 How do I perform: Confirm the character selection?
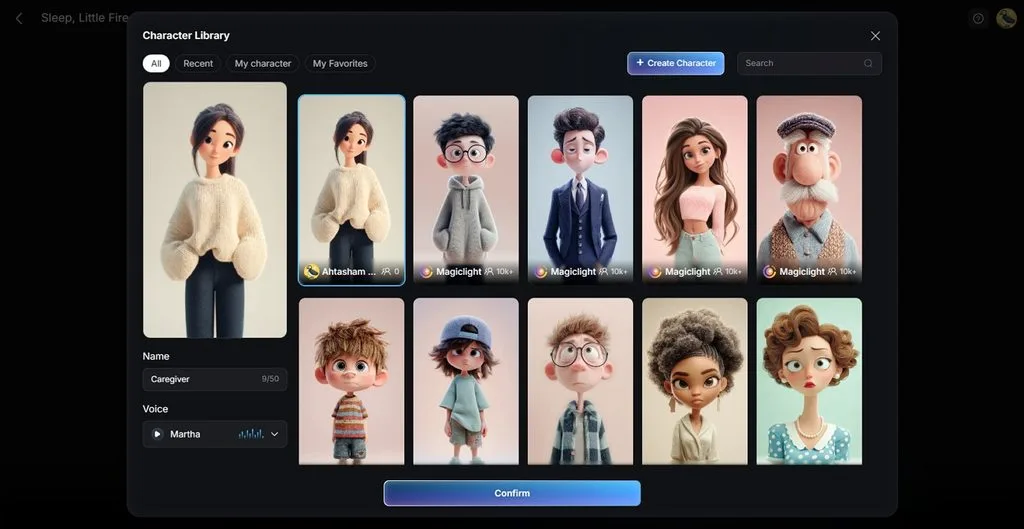[x=512, y=493]
